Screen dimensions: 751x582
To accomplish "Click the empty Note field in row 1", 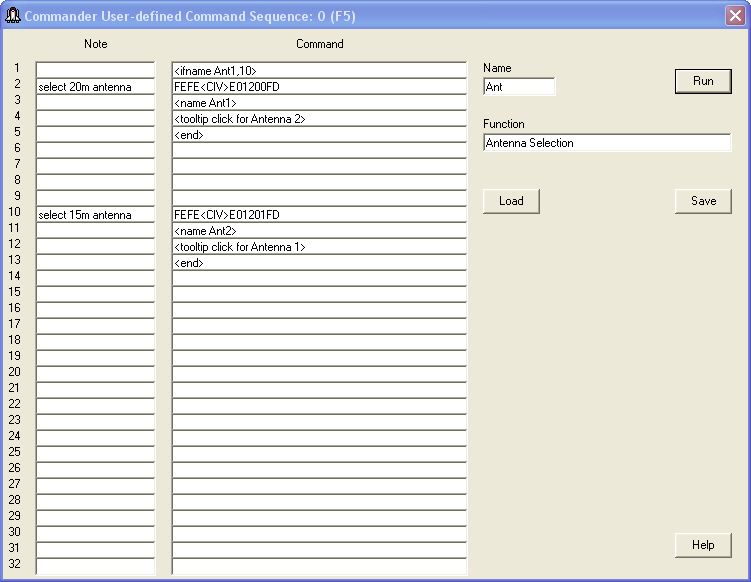I will point(95,70).
